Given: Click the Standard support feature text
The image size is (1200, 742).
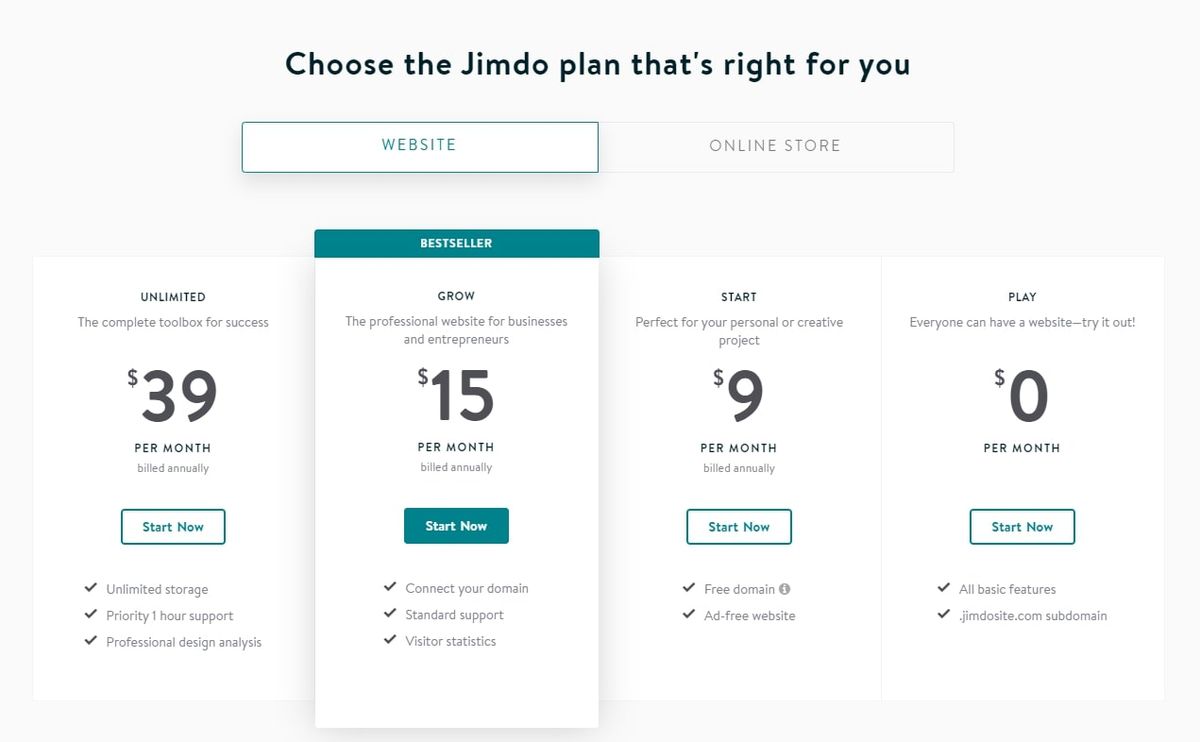Looking at the screenshot, I should 455,615.
